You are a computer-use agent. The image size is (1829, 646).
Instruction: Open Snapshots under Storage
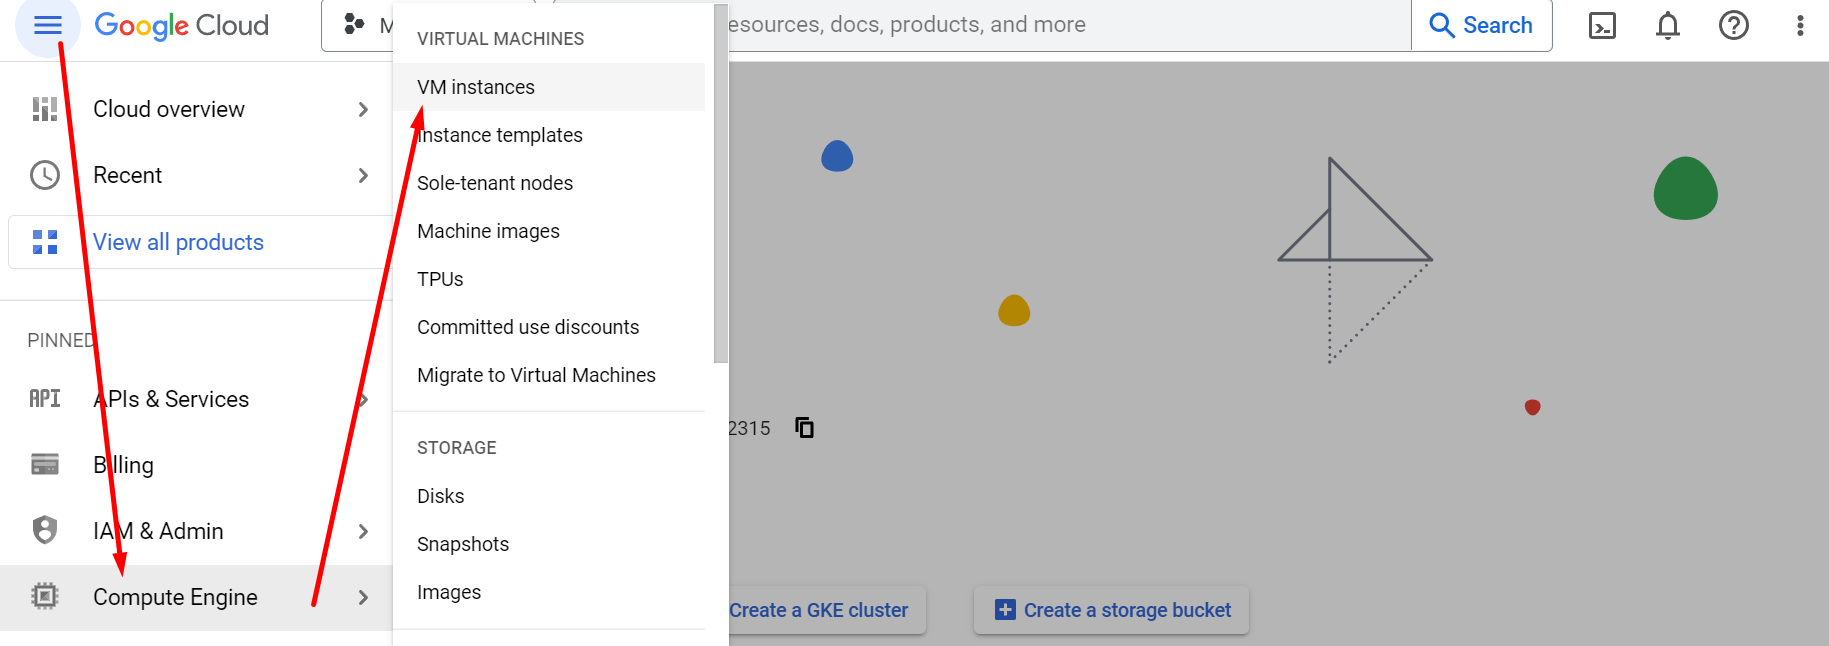[463, 544]
